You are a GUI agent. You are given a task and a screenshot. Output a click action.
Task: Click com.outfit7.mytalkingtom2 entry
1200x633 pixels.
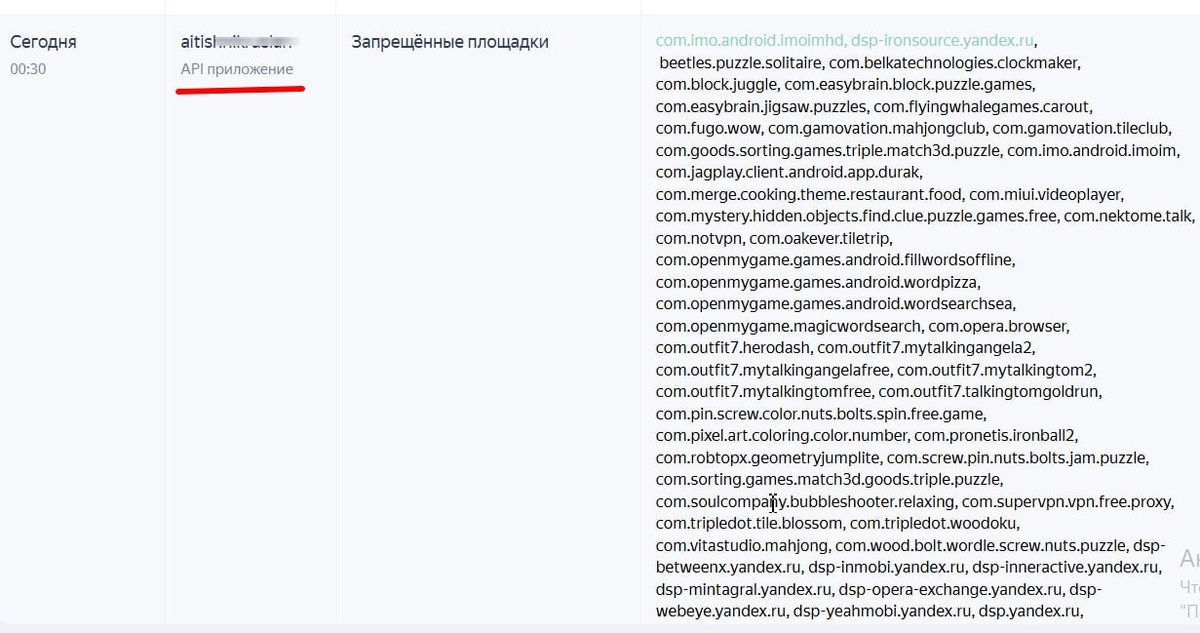995,370
